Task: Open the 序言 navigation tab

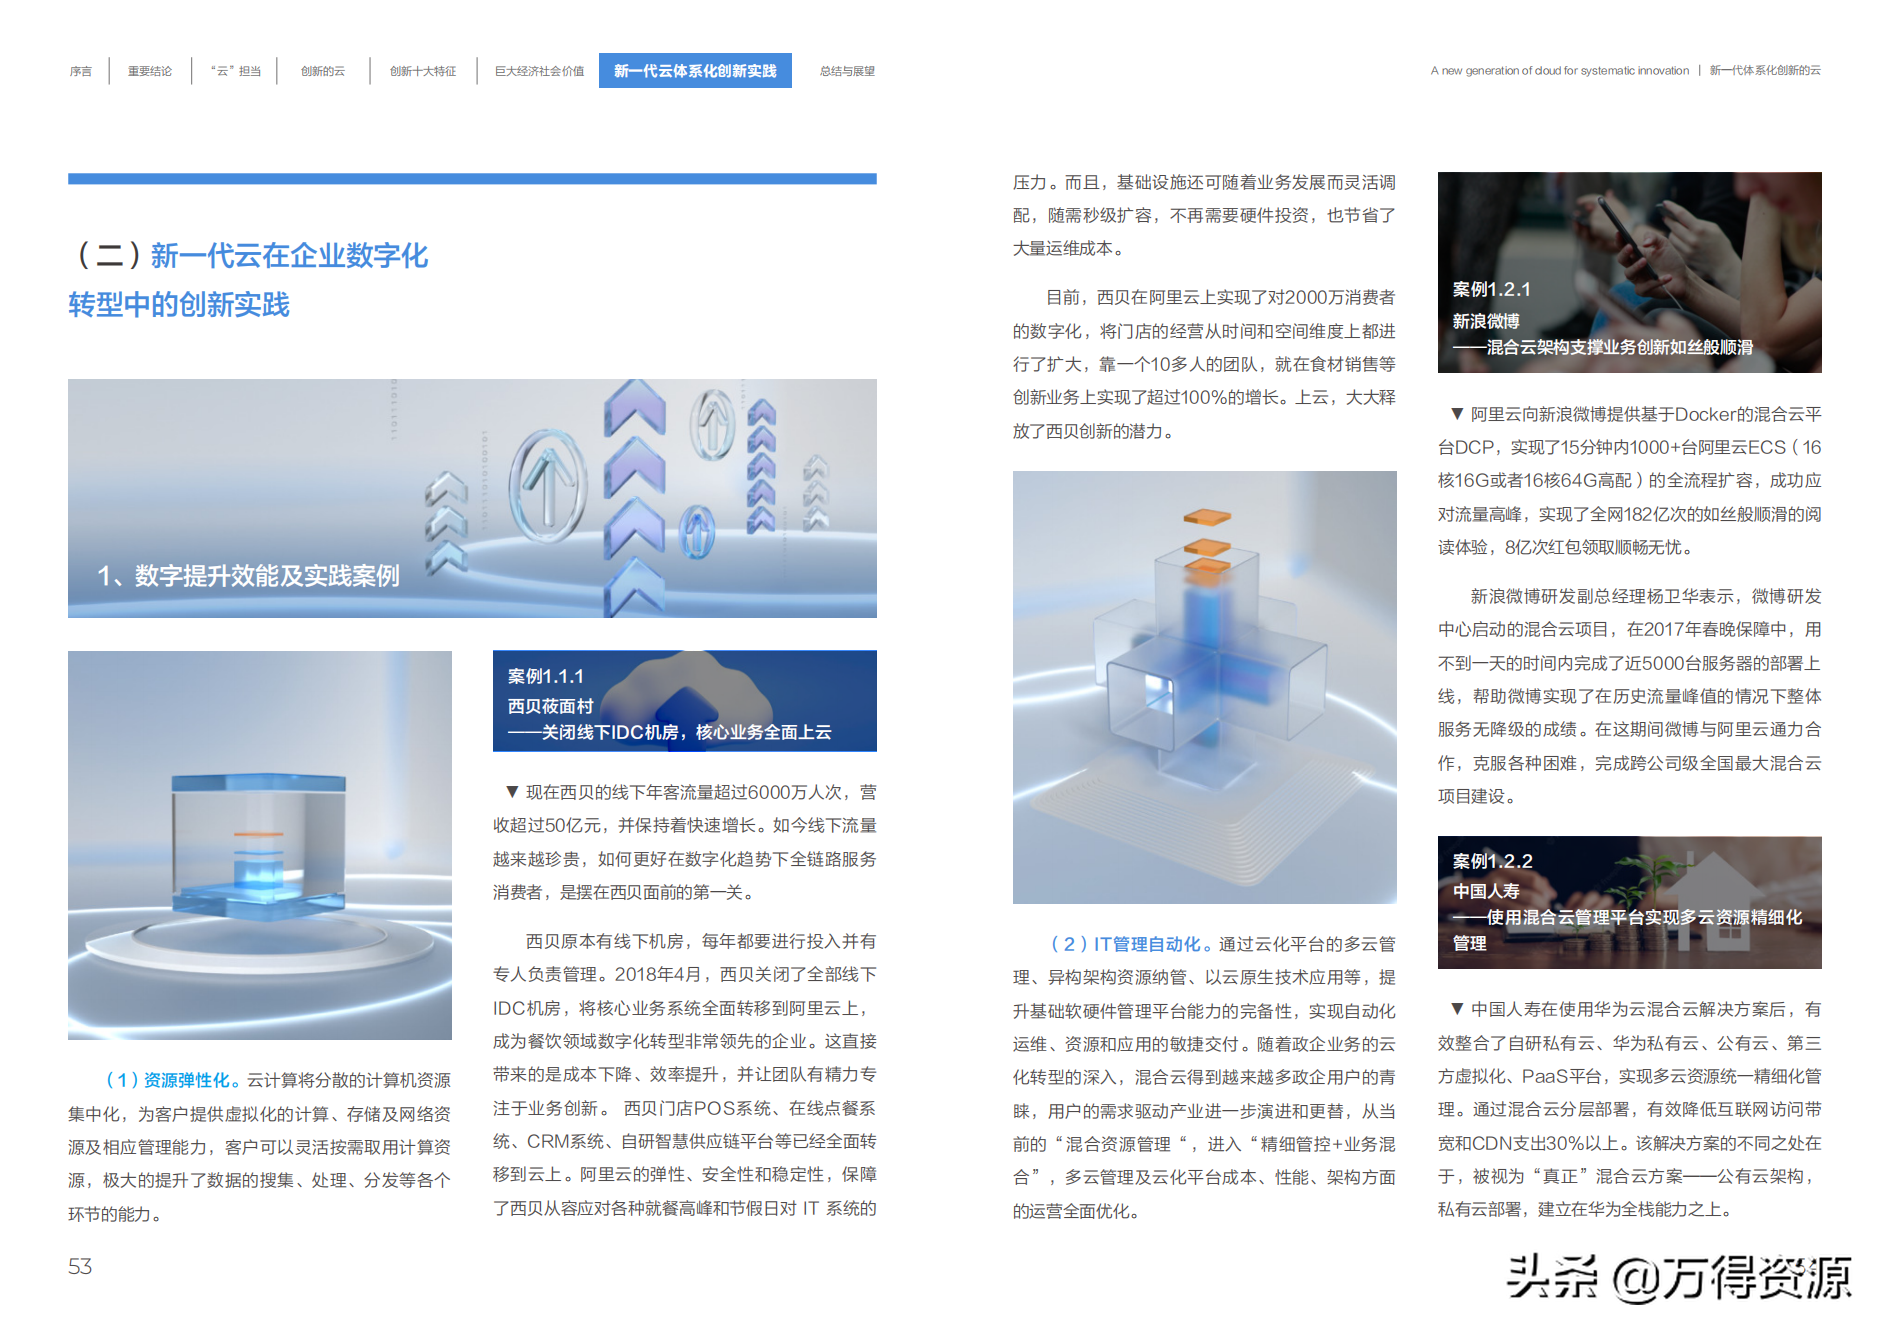Action: [x=81, y=71]
